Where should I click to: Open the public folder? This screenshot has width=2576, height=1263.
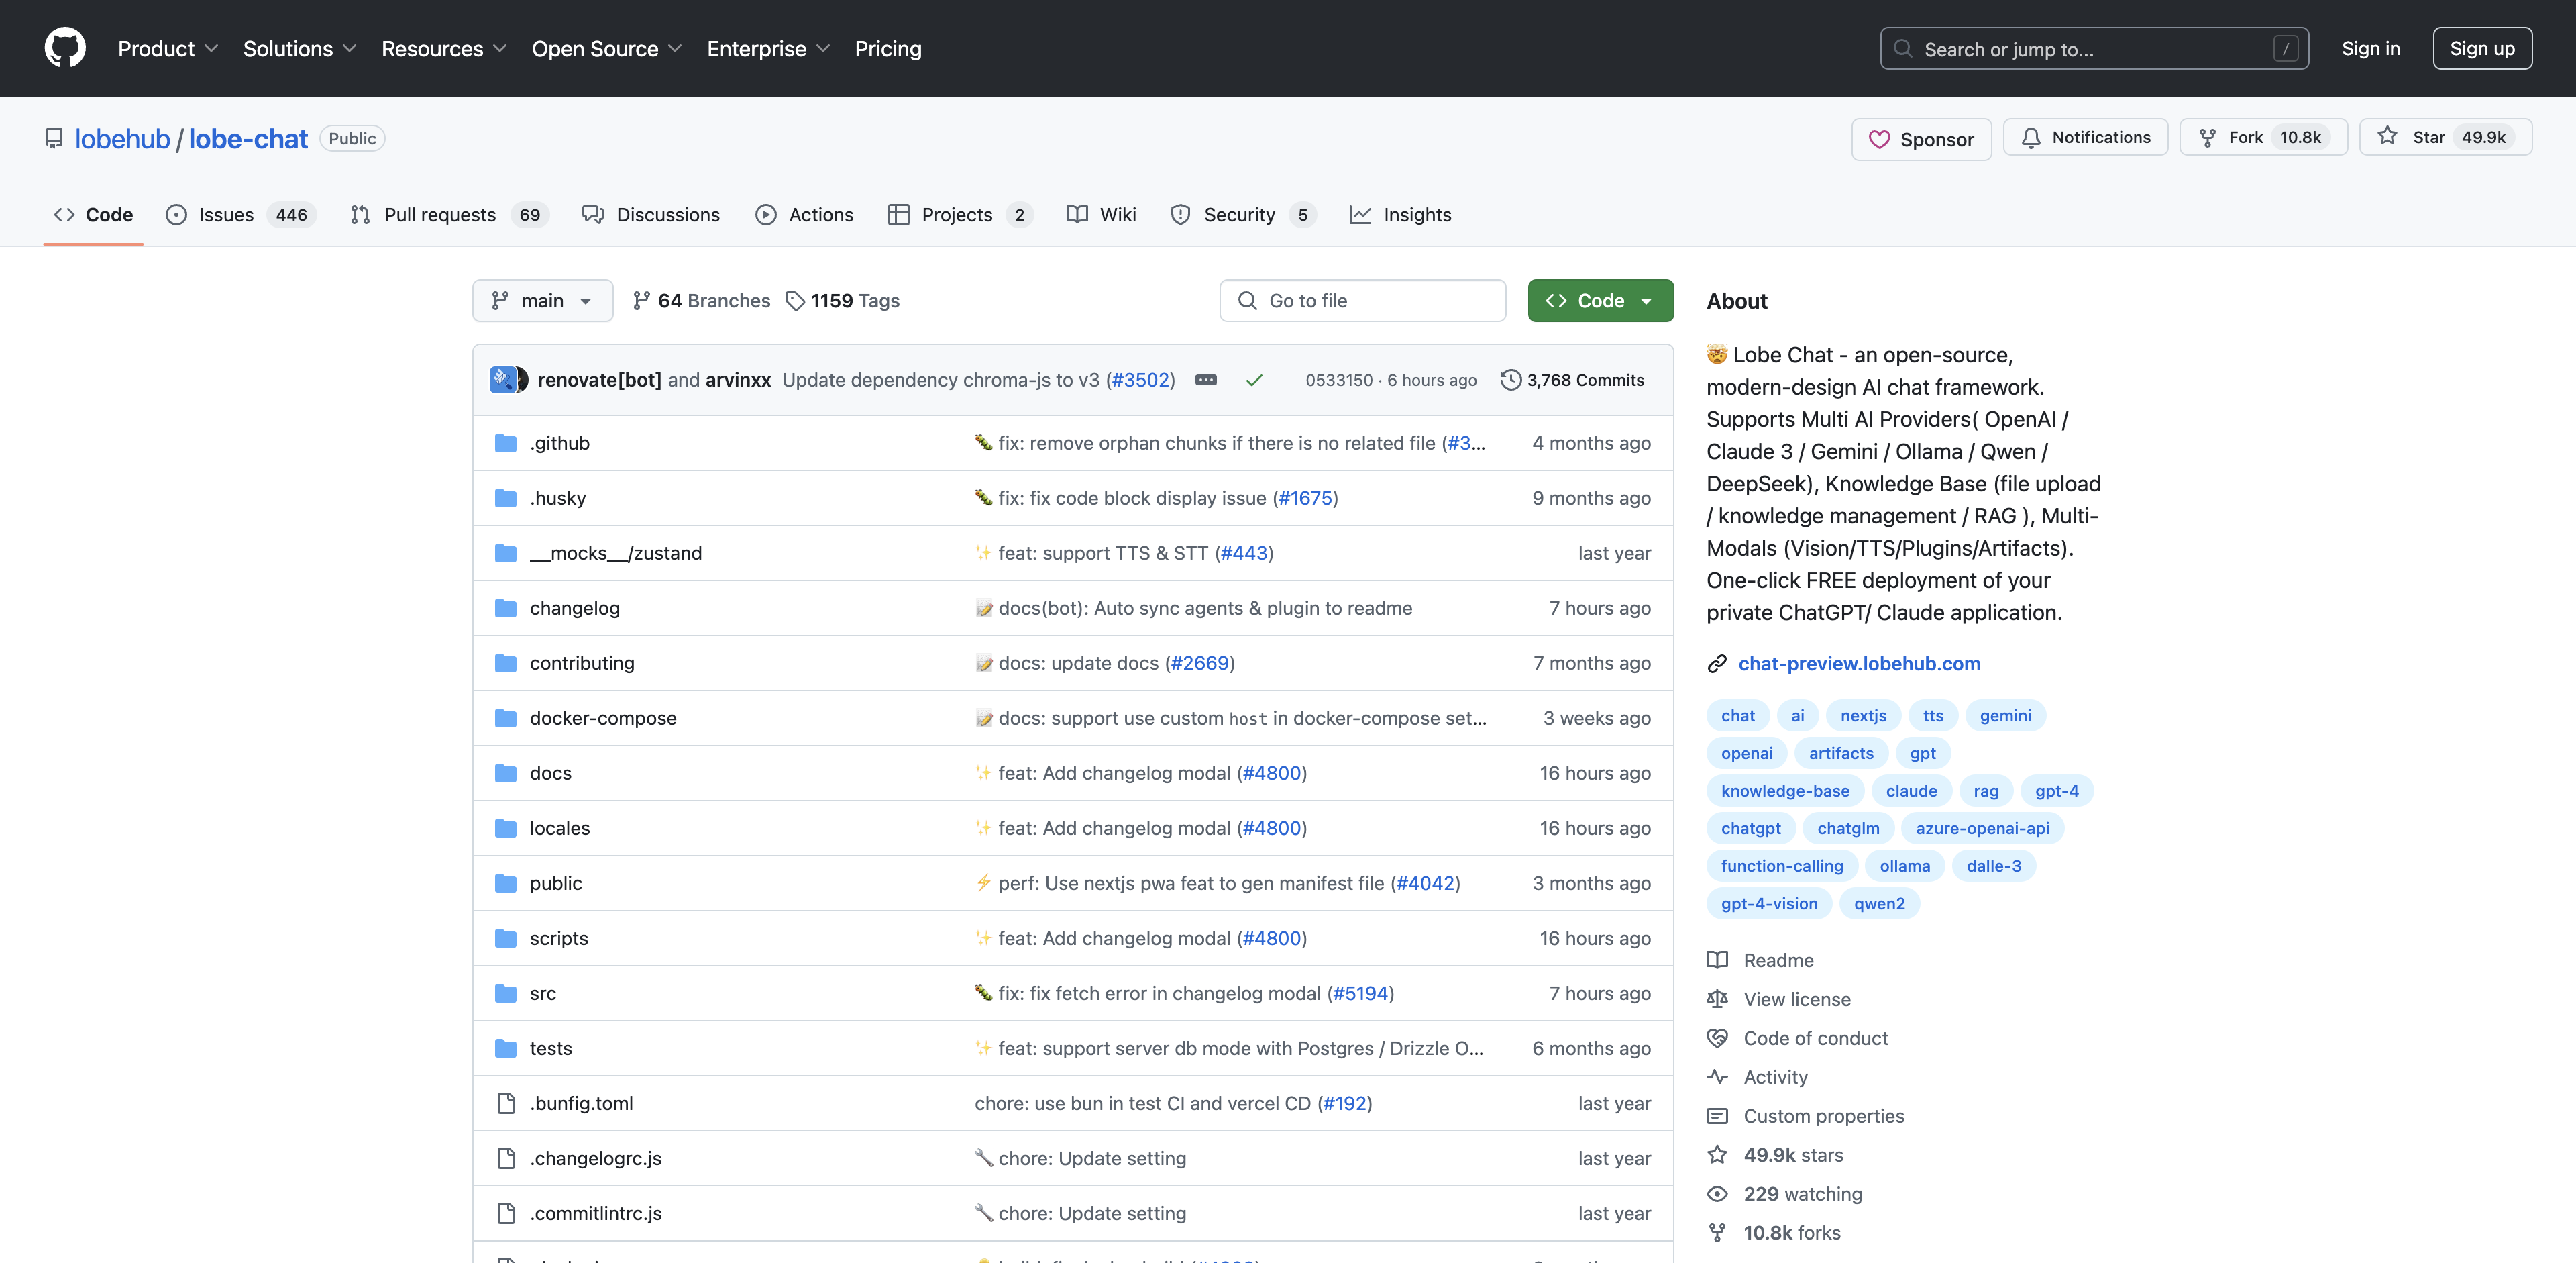555,882
